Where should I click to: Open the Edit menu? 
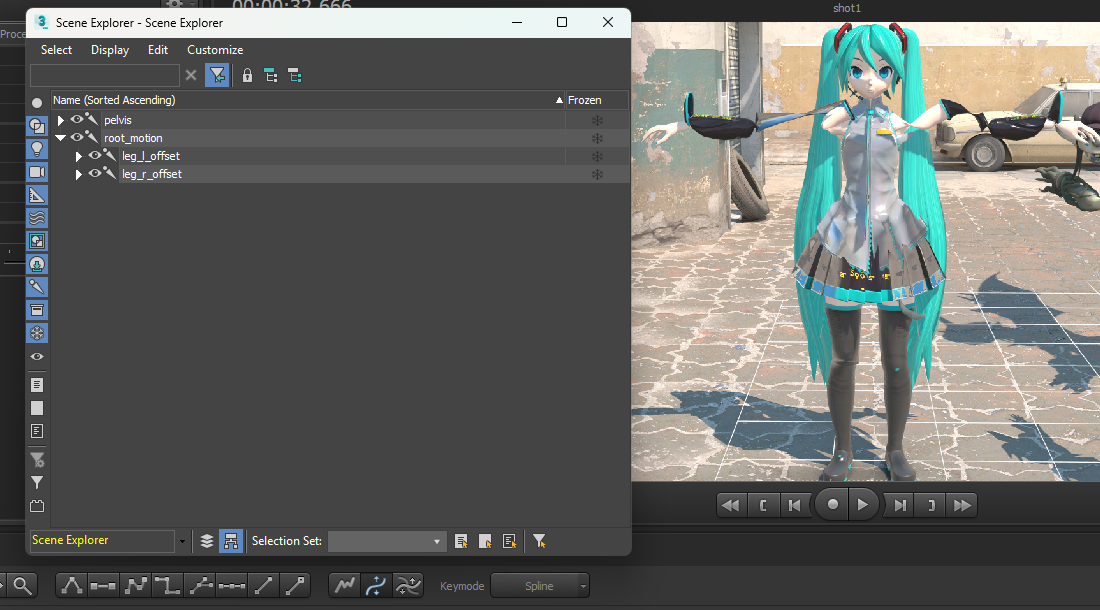(x=158, y=50)
